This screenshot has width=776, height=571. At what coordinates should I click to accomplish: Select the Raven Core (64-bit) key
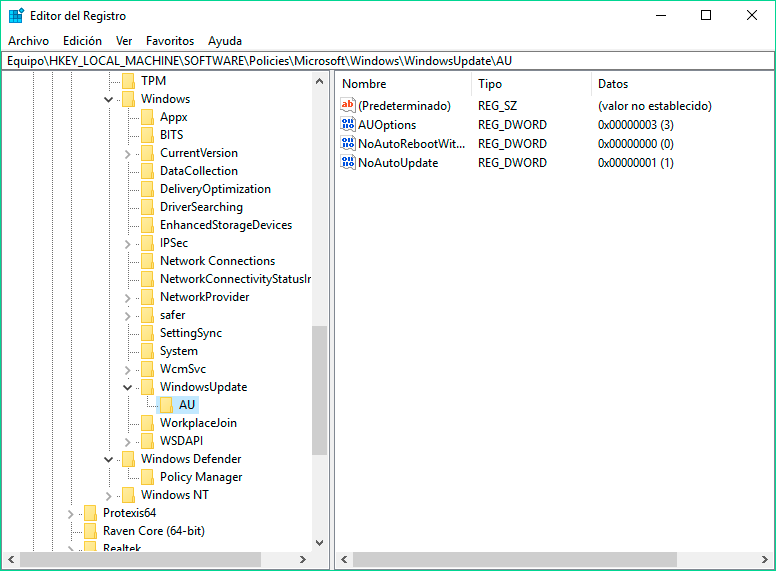point(154,530)
